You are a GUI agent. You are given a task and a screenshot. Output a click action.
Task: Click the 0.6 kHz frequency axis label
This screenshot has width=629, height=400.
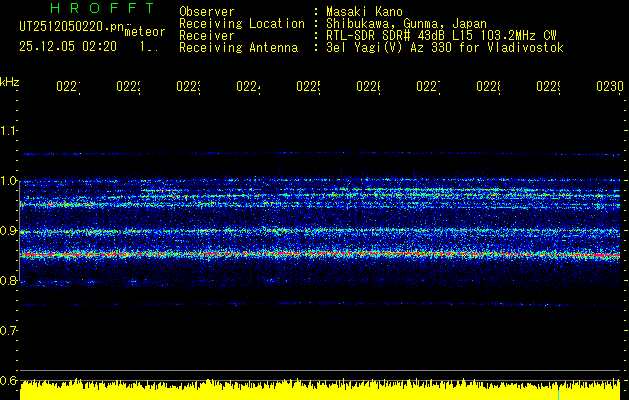pyautogui.click(x=8, y=380)
